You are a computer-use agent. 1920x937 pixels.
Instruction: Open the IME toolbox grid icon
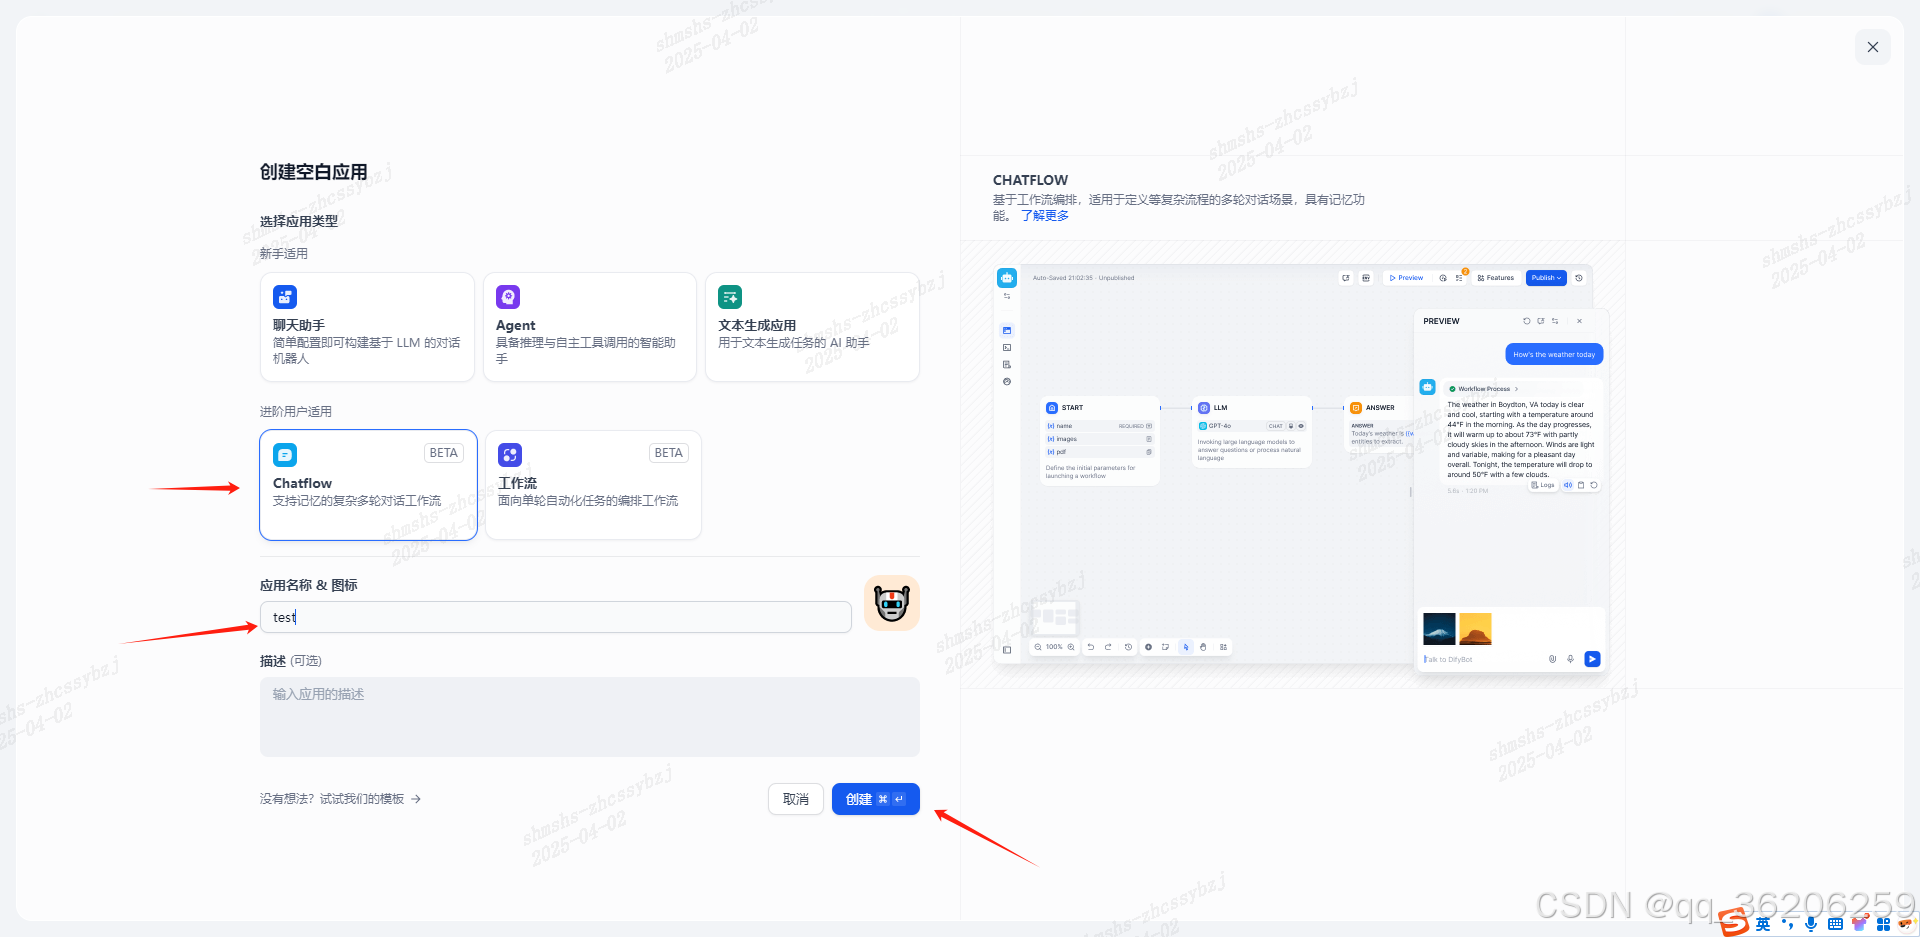(1883, 924)
